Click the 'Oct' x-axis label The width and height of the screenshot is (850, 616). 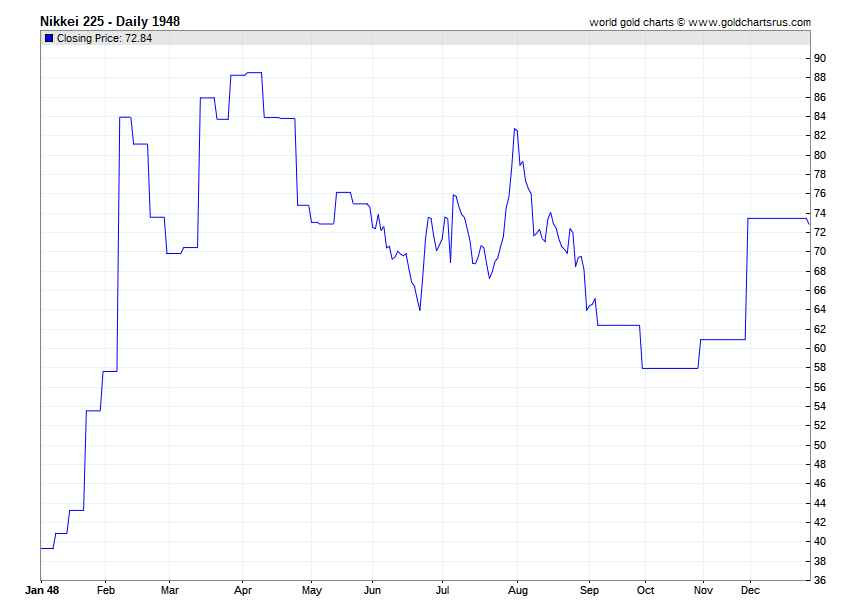pos(646,590)
